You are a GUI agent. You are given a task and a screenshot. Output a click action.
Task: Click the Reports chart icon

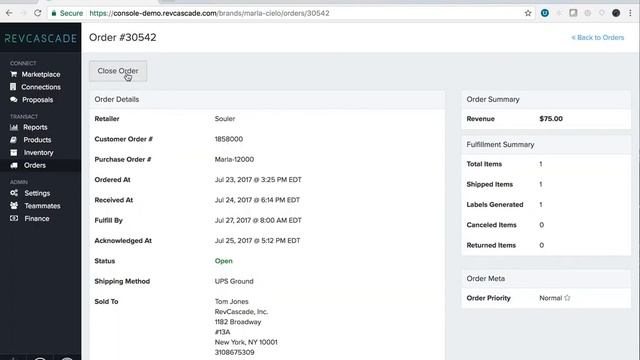[x=14, y=127]
